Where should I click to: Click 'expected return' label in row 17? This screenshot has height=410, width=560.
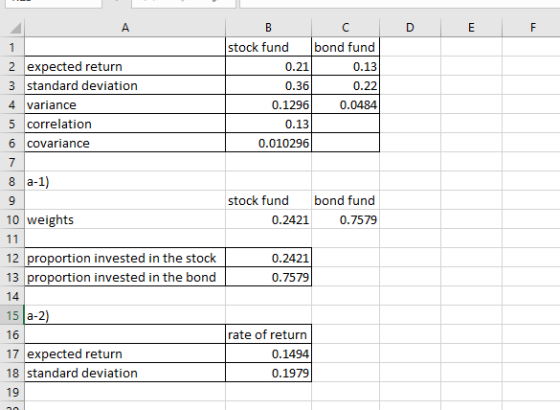(125, 354)
